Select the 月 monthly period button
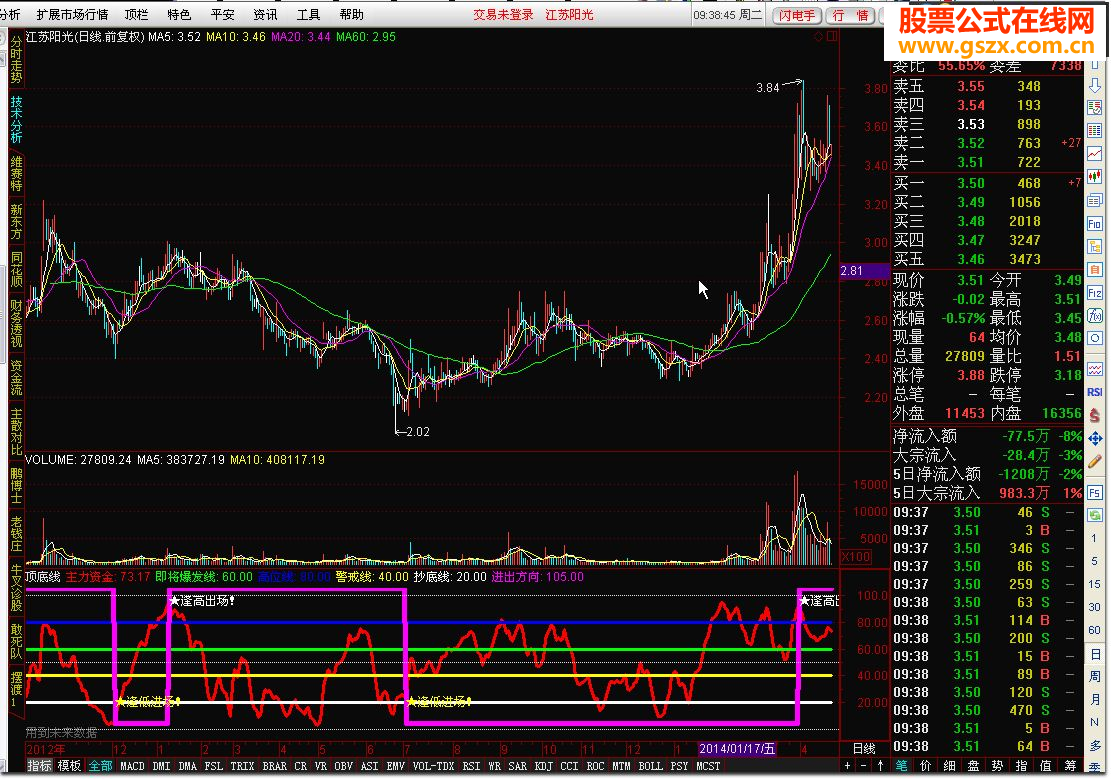This screenshot has width=1111, height=779. pyautogui.click(x=1095, y=700)
